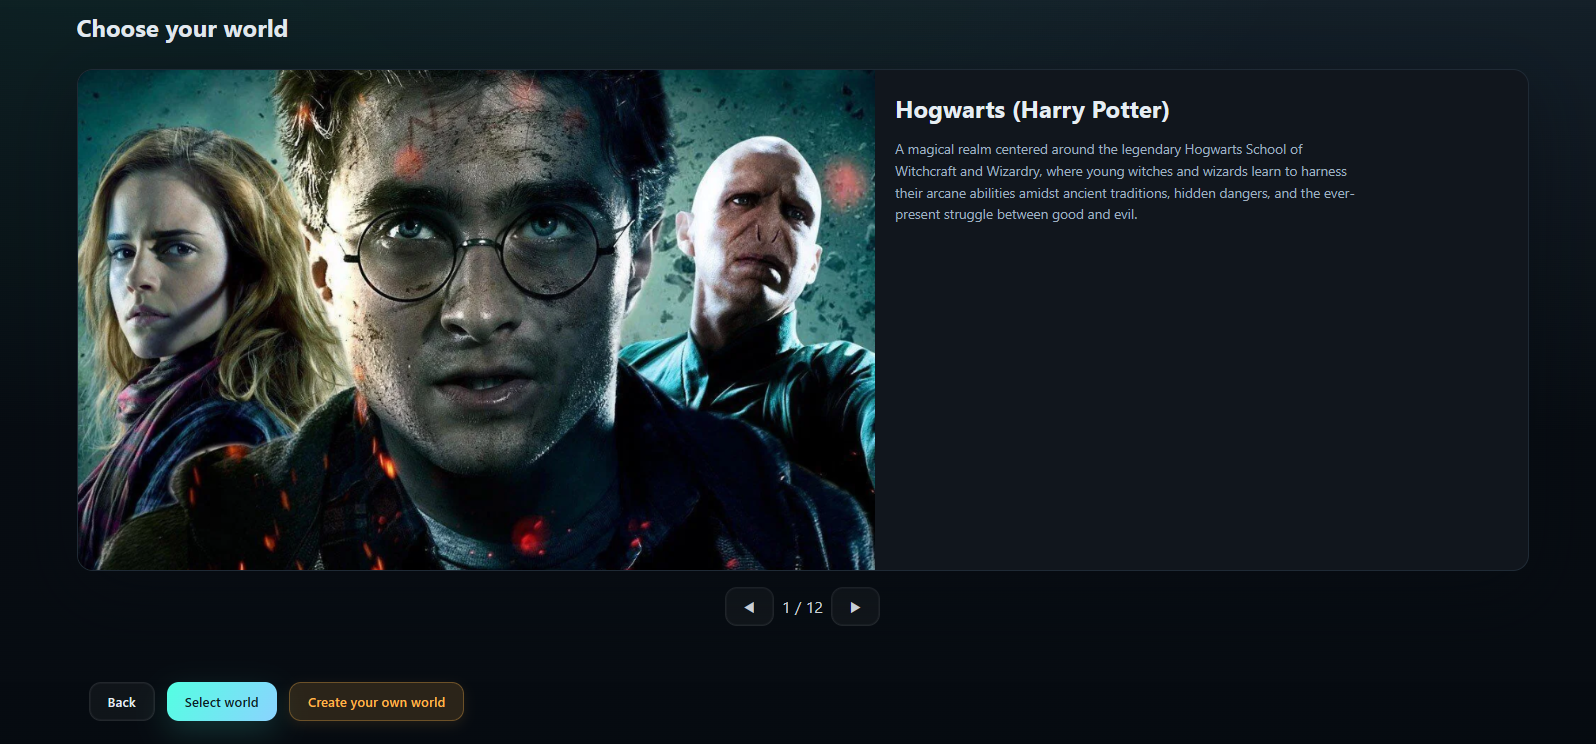1596x744 pixels.
Task: Click the world description paragraph
Action: coord(1123,182)
